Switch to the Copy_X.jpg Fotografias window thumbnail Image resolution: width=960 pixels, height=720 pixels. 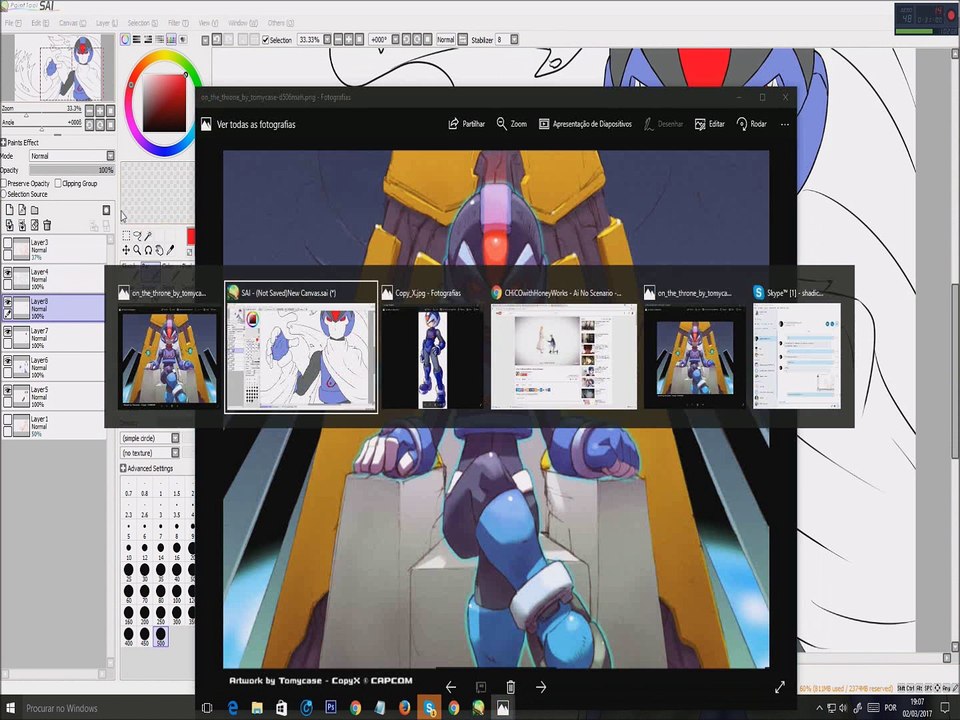(432, 347)
